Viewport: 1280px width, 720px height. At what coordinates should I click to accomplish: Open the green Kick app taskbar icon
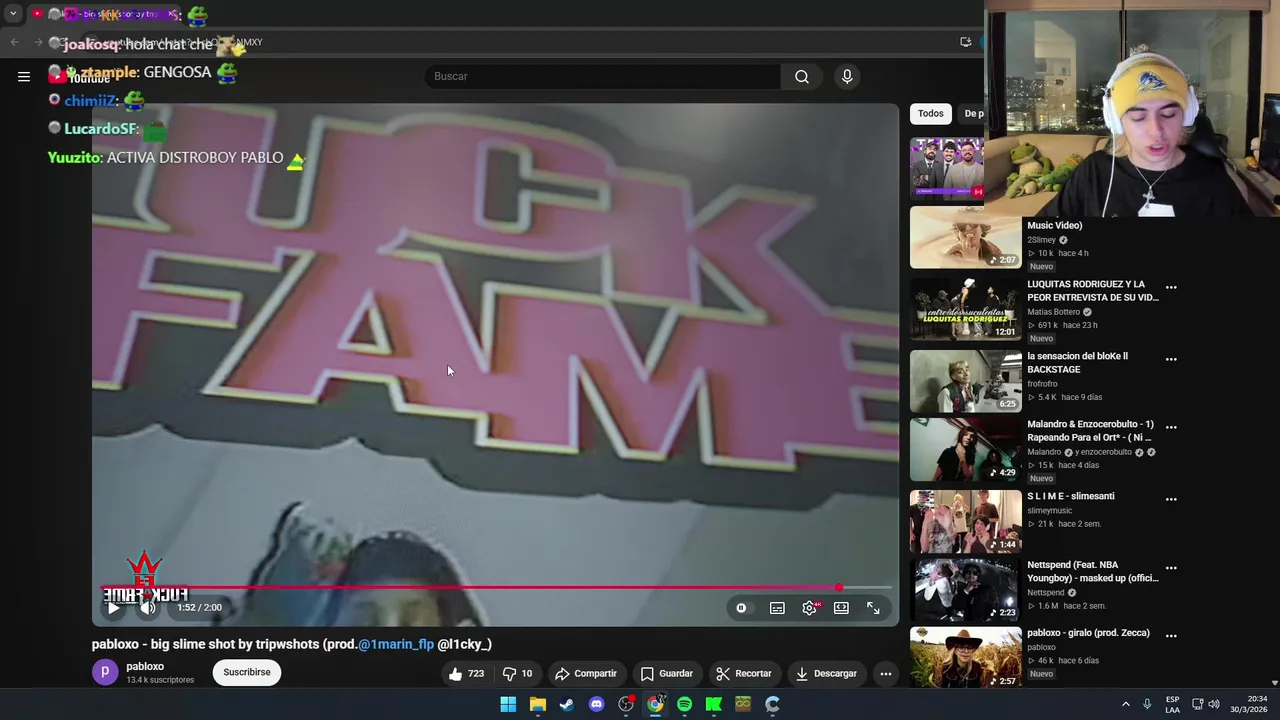click(714, 704)
